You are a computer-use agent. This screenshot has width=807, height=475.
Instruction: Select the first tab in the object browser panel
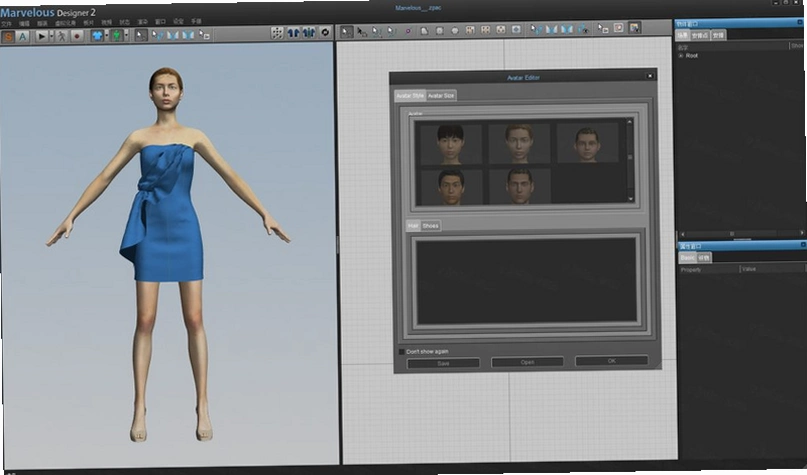(682, 36)
